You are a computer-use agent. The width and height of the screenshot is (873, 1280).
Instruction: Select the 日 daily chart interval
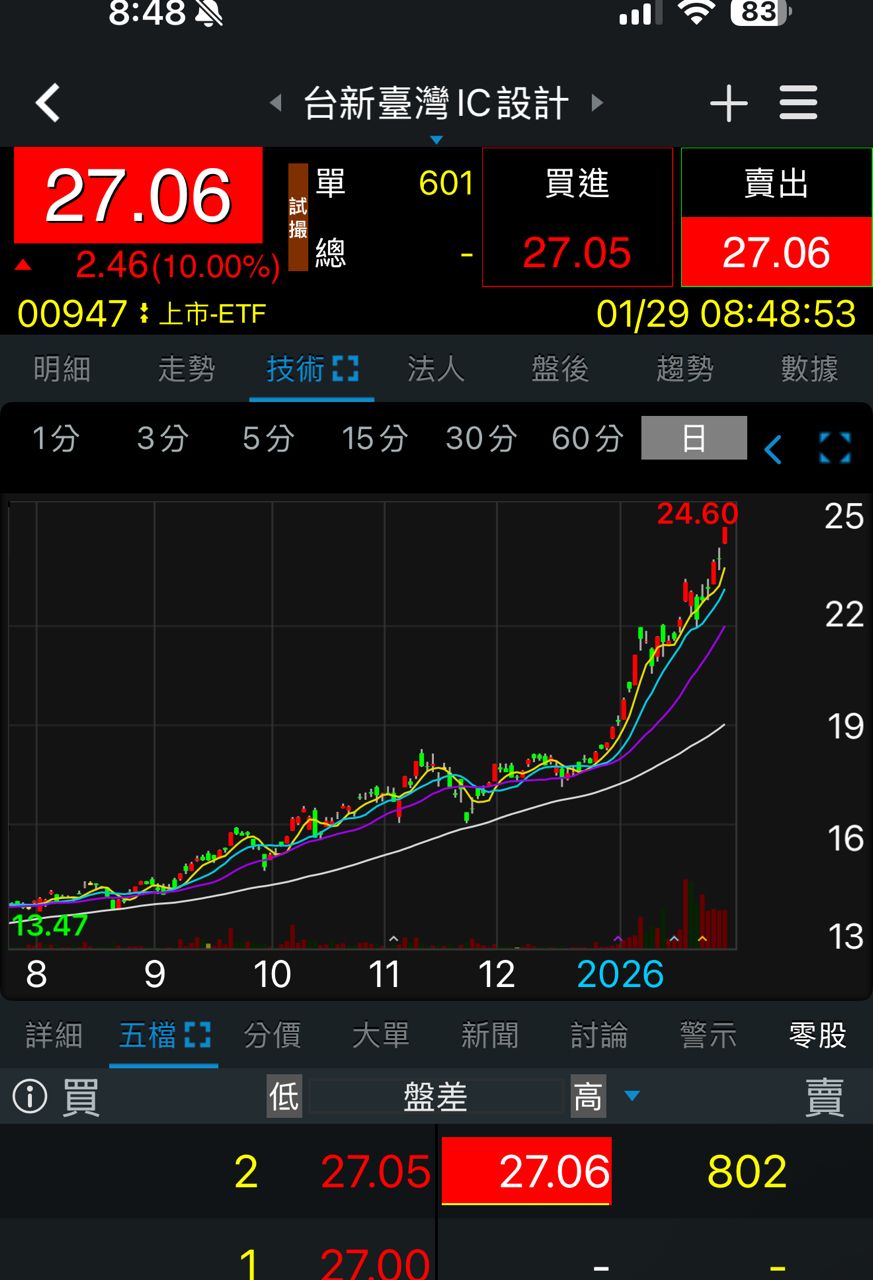pos(693,438)
